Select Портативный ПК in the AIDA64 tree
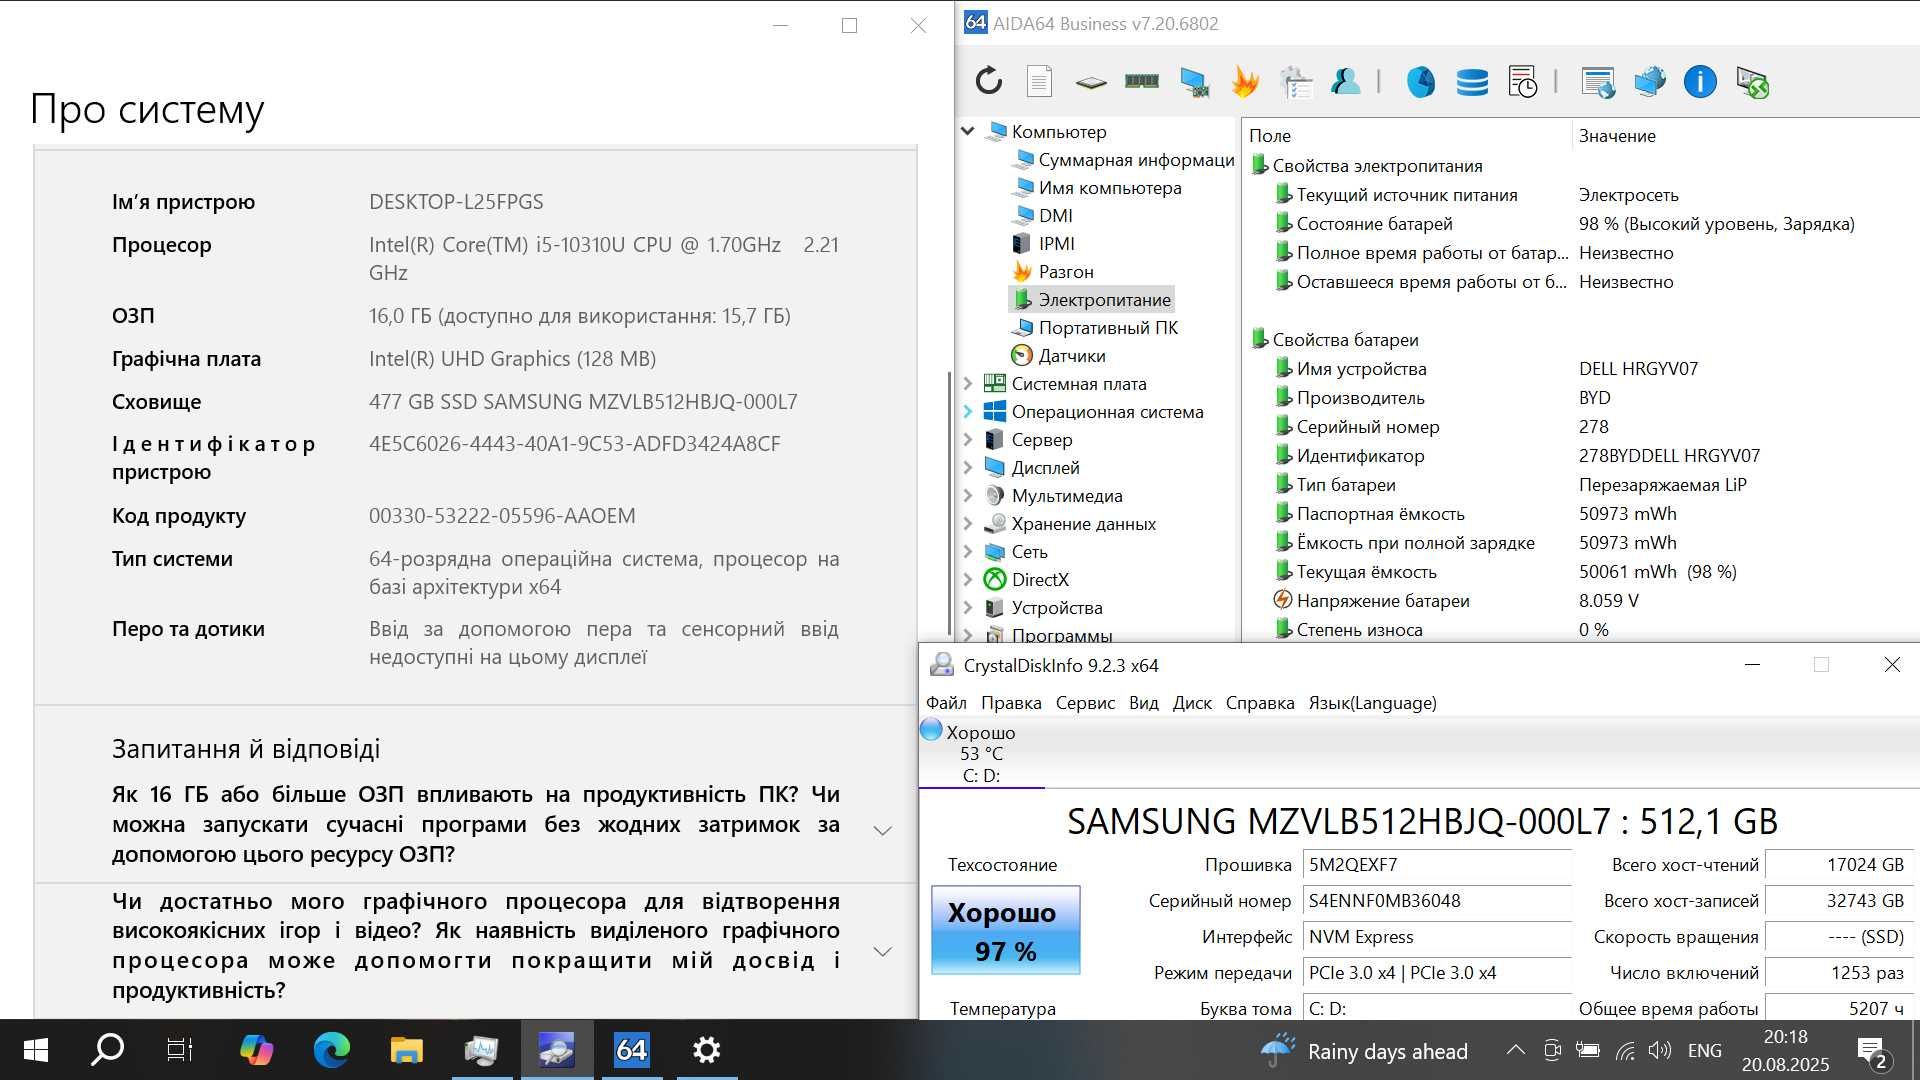 1096,327
